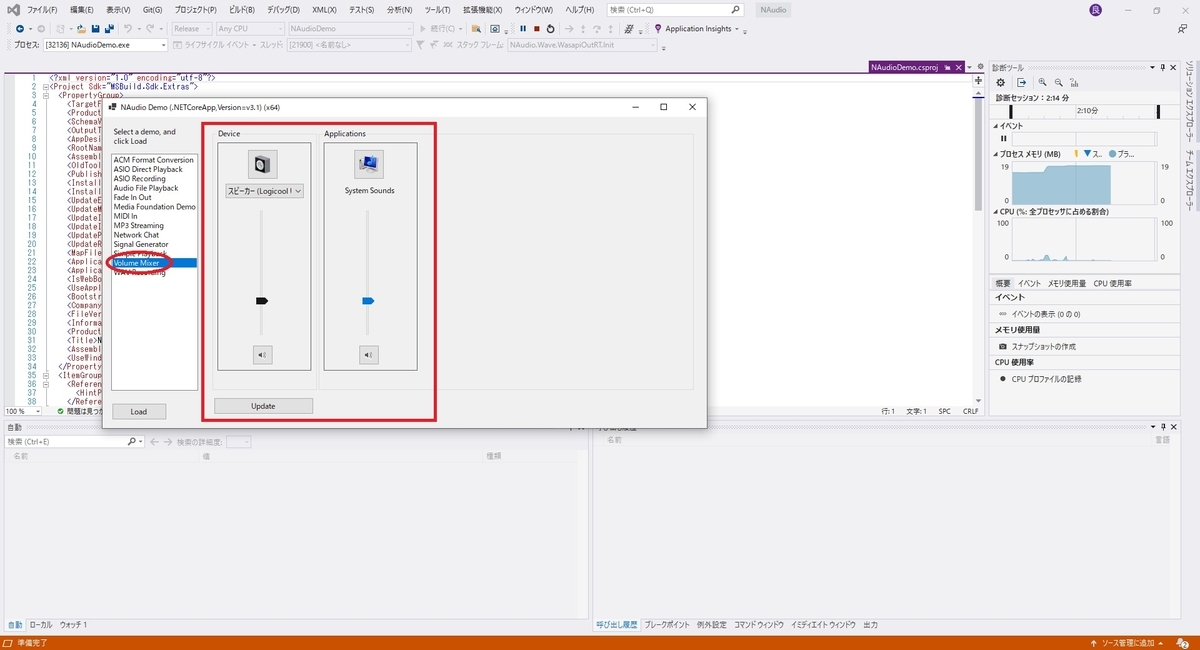Open the デバッグ(D) menu
Viewport: 1200px width, 650px height.
pyautogui.click(x=284, y=10)
